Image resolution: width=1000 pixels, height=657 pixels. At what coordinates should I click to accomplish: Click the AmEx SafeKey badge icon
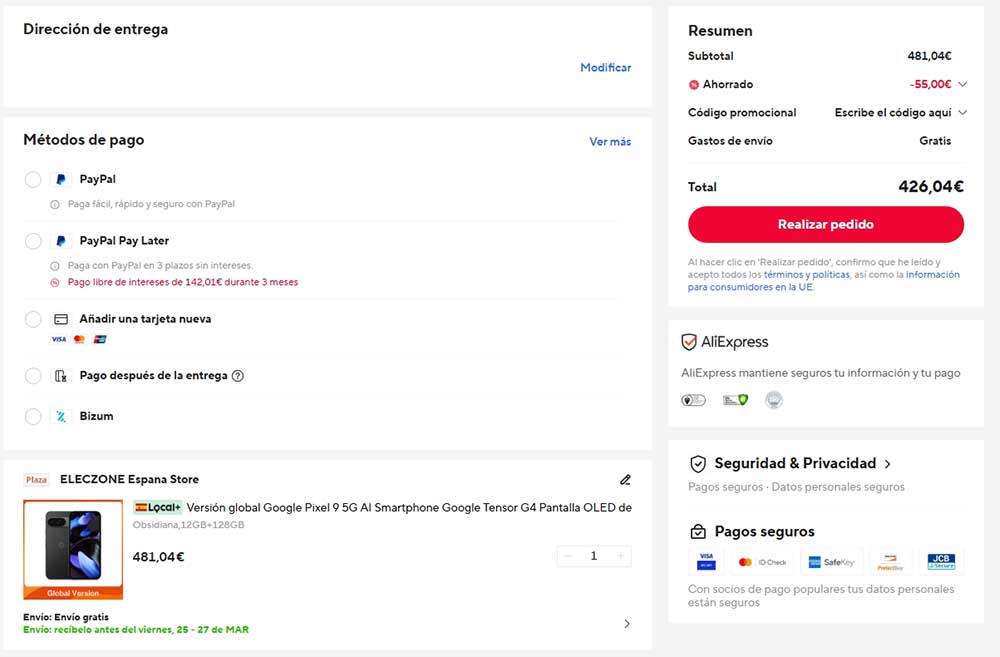[x=832, y=561]
